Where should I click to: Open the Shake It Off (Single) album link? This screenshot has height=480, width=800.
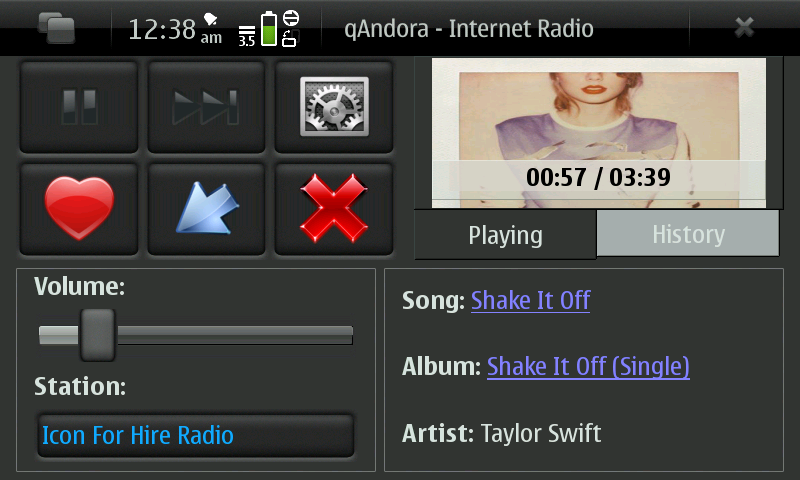click(588, 367)
